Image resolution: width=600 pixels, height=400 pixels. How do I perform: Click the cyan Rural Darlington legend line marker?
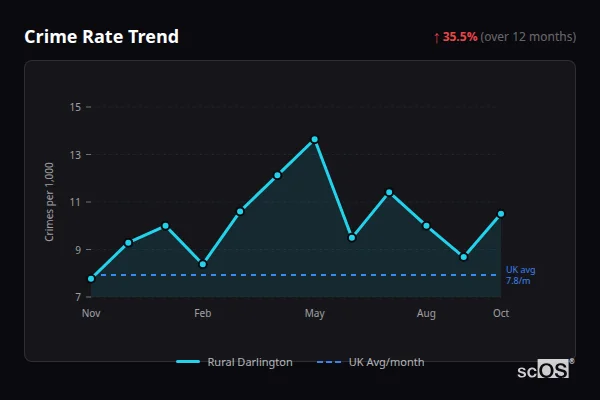tap(188, 362)
